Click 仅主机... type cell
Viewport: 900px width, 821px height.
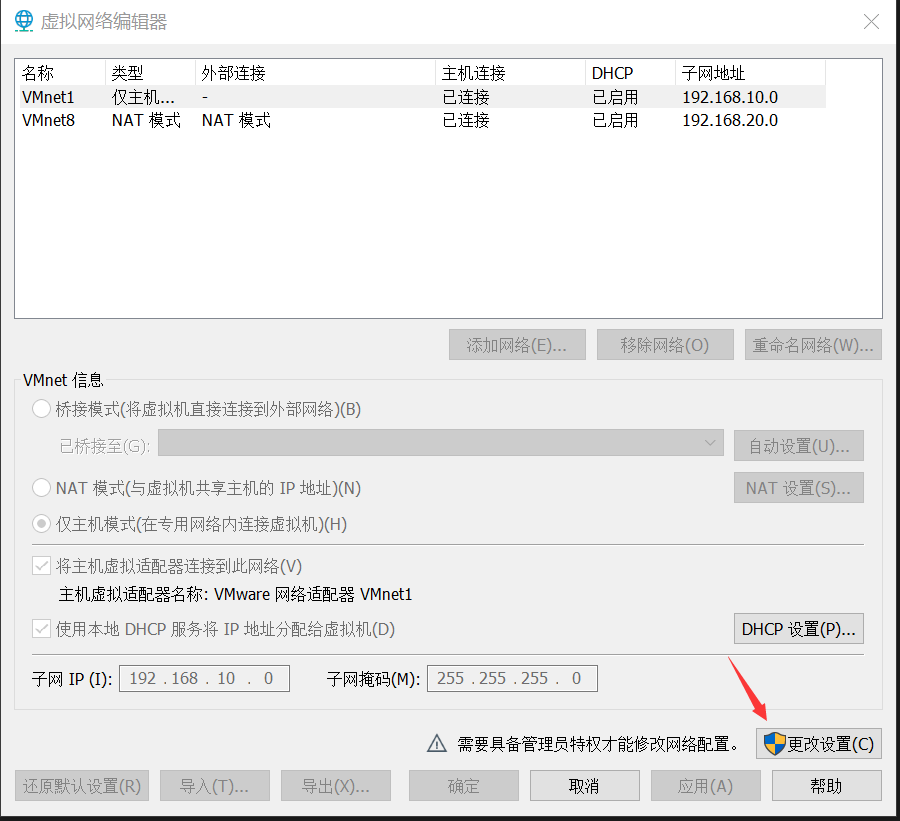click(143, 97)
